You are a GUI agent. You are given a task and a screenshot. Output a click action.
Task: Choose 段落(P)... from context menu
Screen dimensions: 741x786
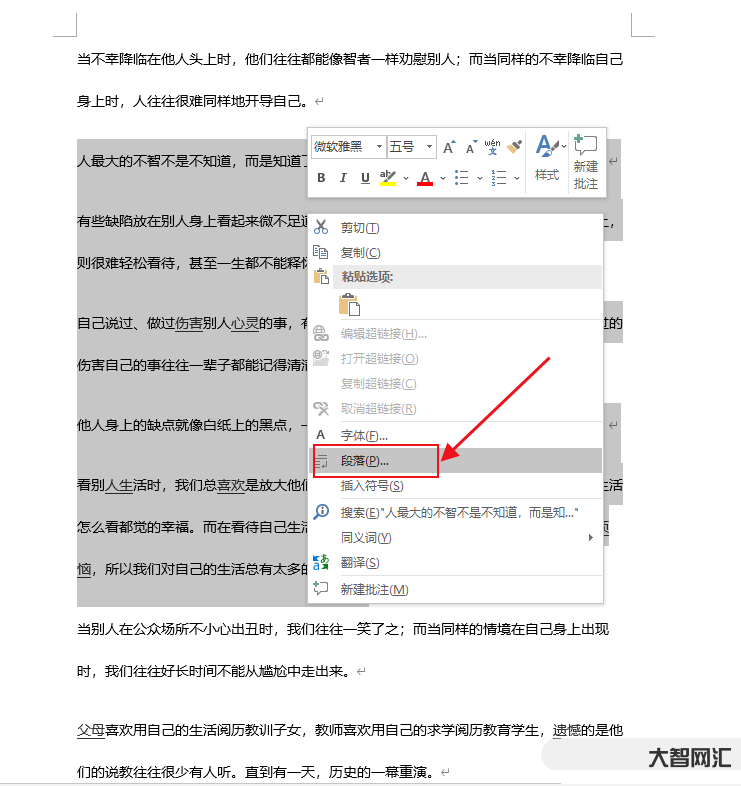[x=365, y=461]
